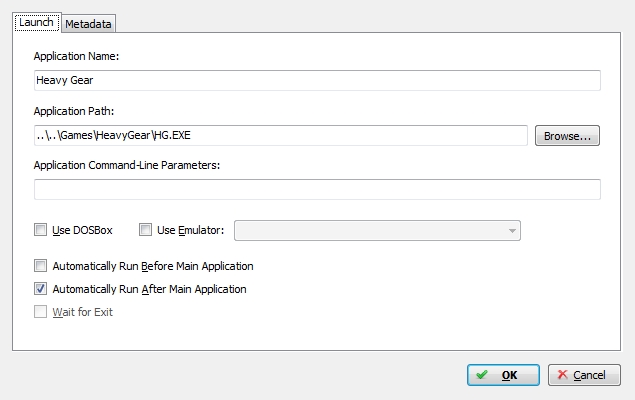Focus the Application Name field containing Heavy Gear
Viewport: 635px width, 400px height.
(317, 80)
